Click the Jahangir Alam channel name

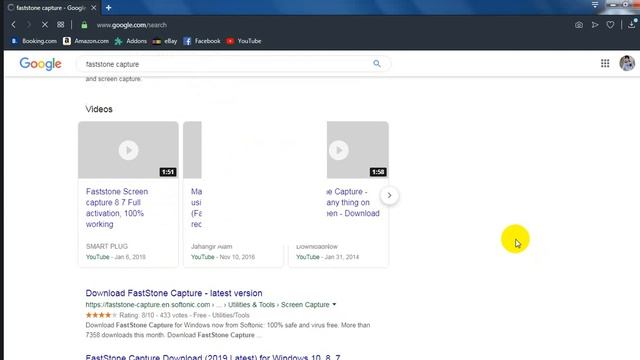[x=211, y=247]
